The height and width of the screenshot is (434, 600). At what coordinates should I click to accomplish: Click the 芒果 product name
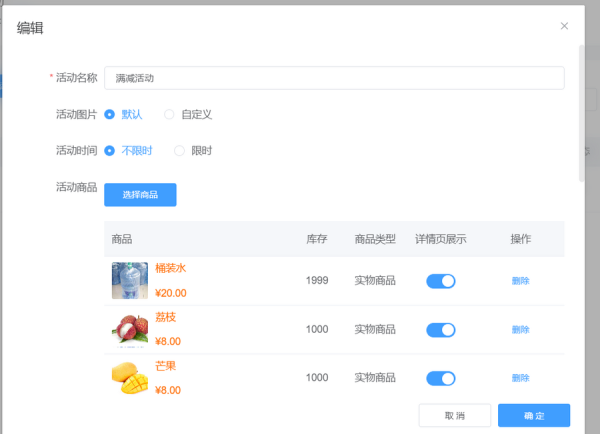[x=165, y=366]
